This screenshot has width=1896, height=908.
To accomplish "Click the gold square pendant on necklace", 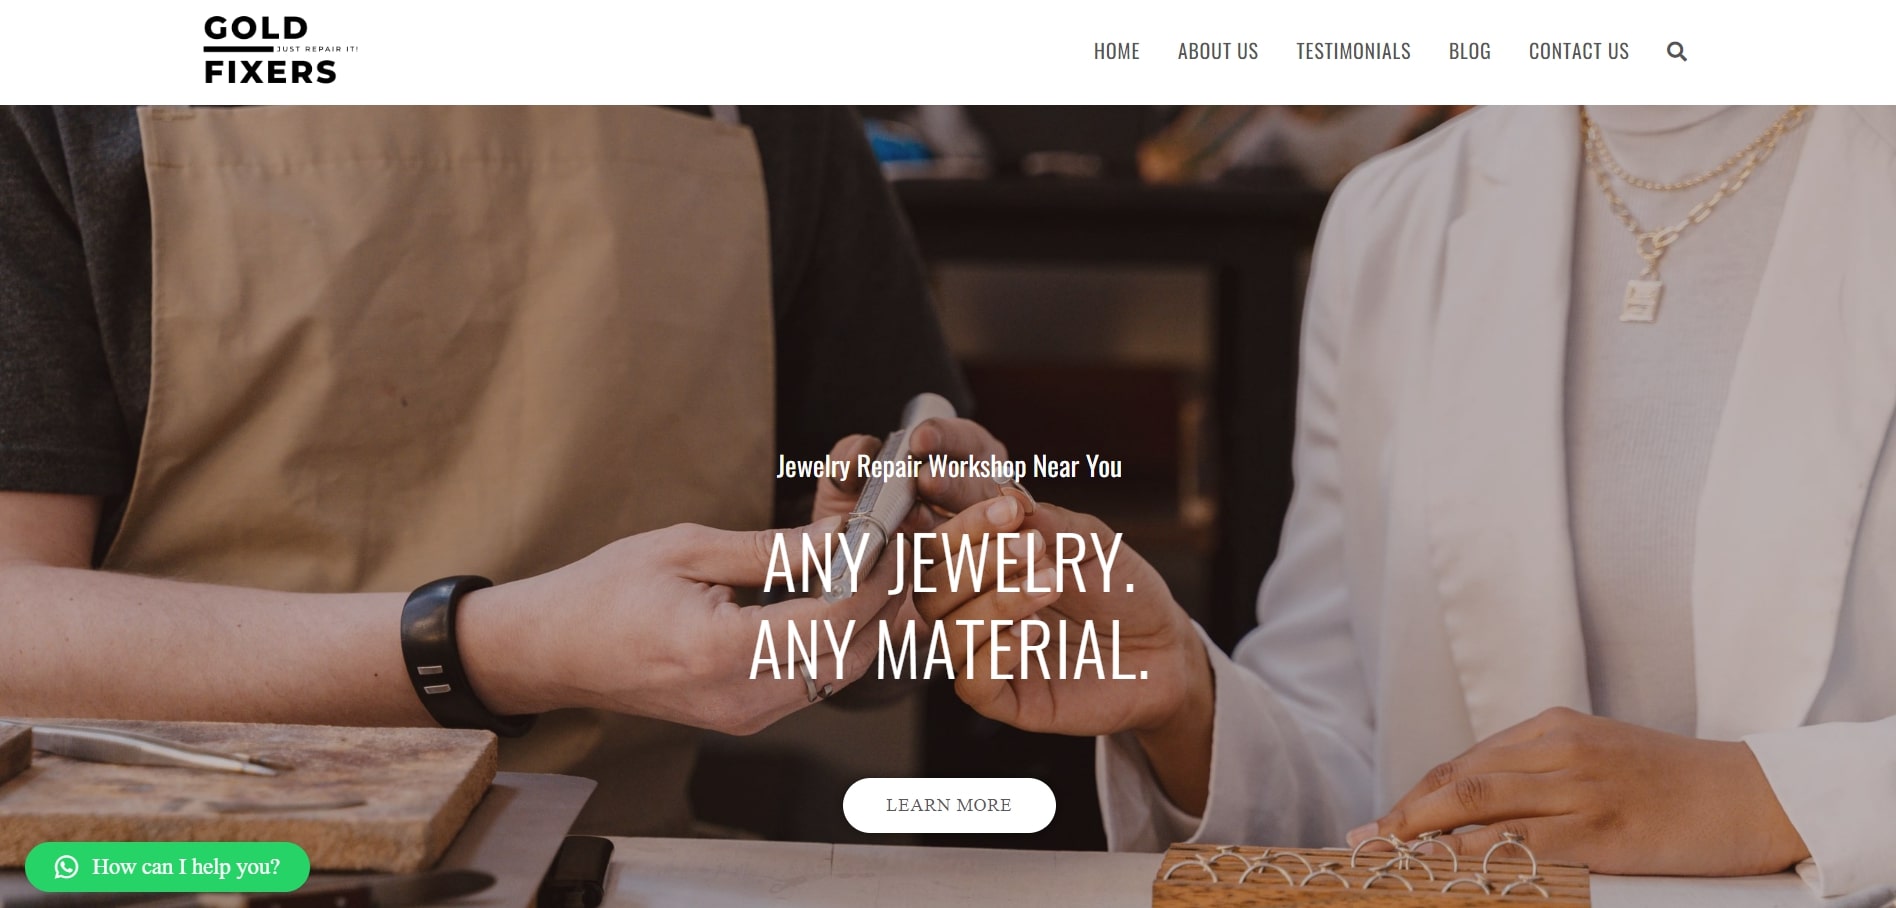I will point(1641,299).
